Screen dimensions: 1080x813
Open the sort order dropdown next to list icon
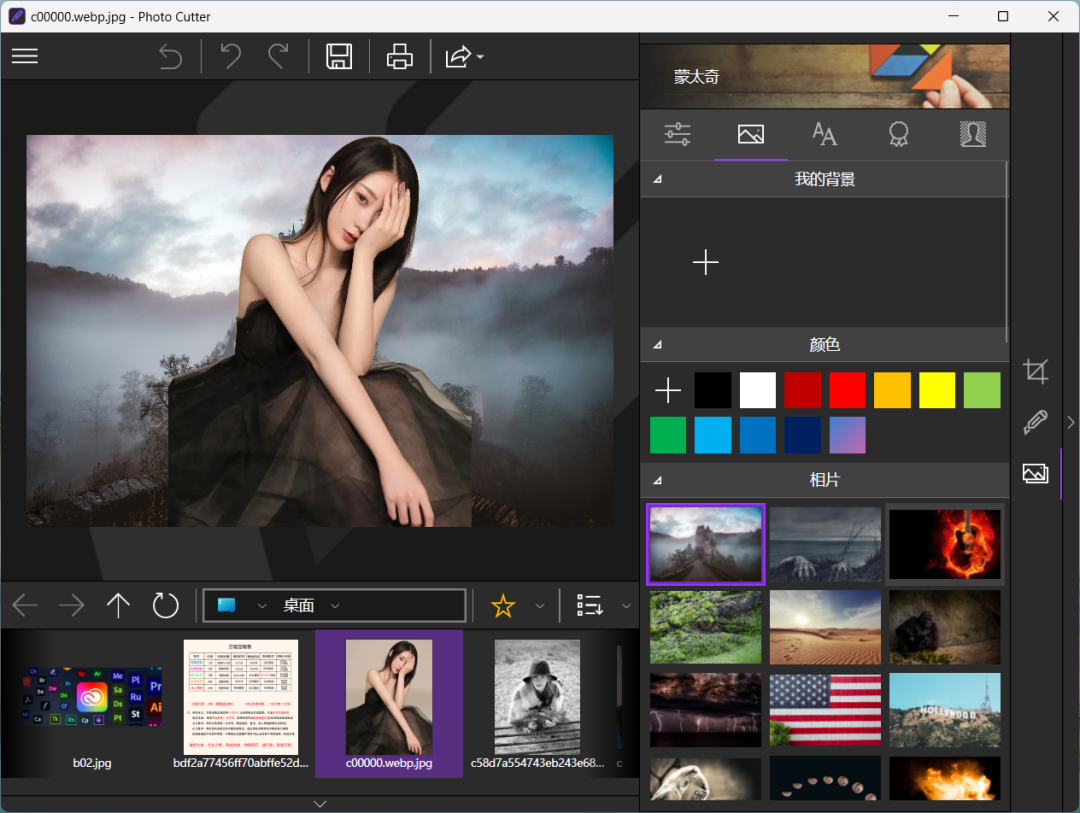(626, 605)
